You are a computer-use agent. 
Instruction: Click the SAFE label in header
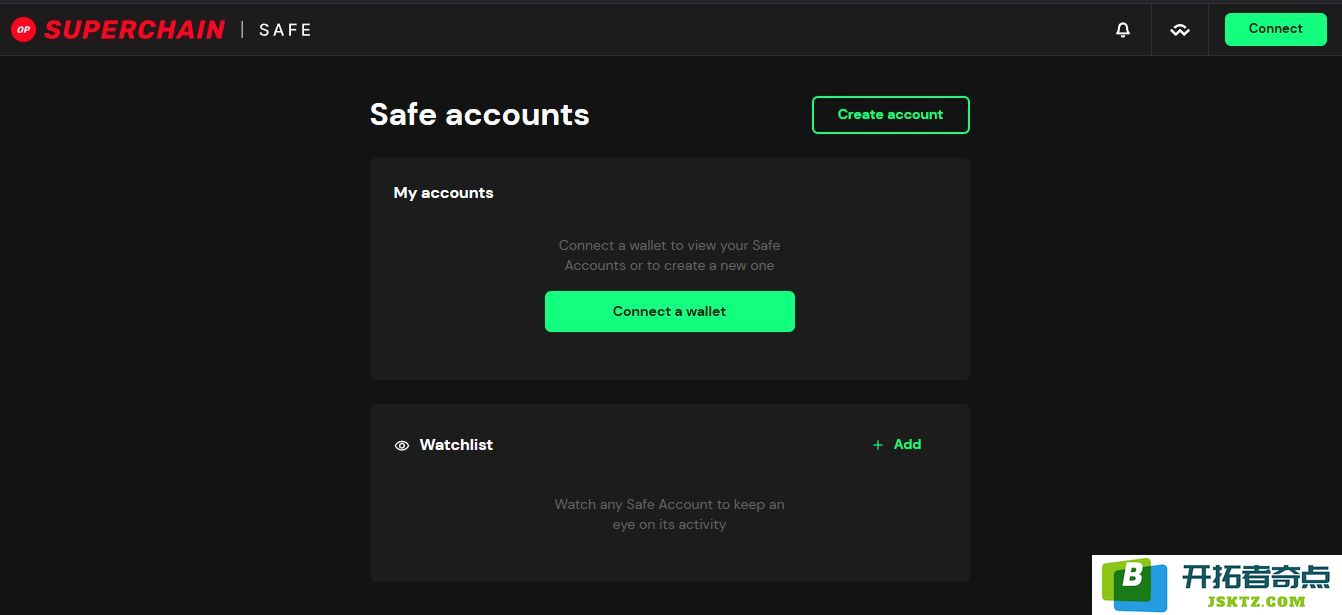(x=286, y=30)
